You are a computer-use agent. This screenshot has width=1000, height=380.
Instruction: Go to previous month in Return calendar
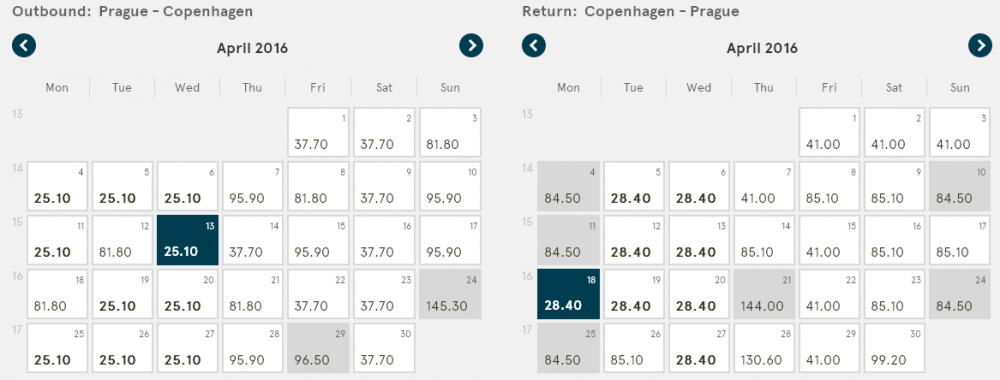tap(534, 46)
